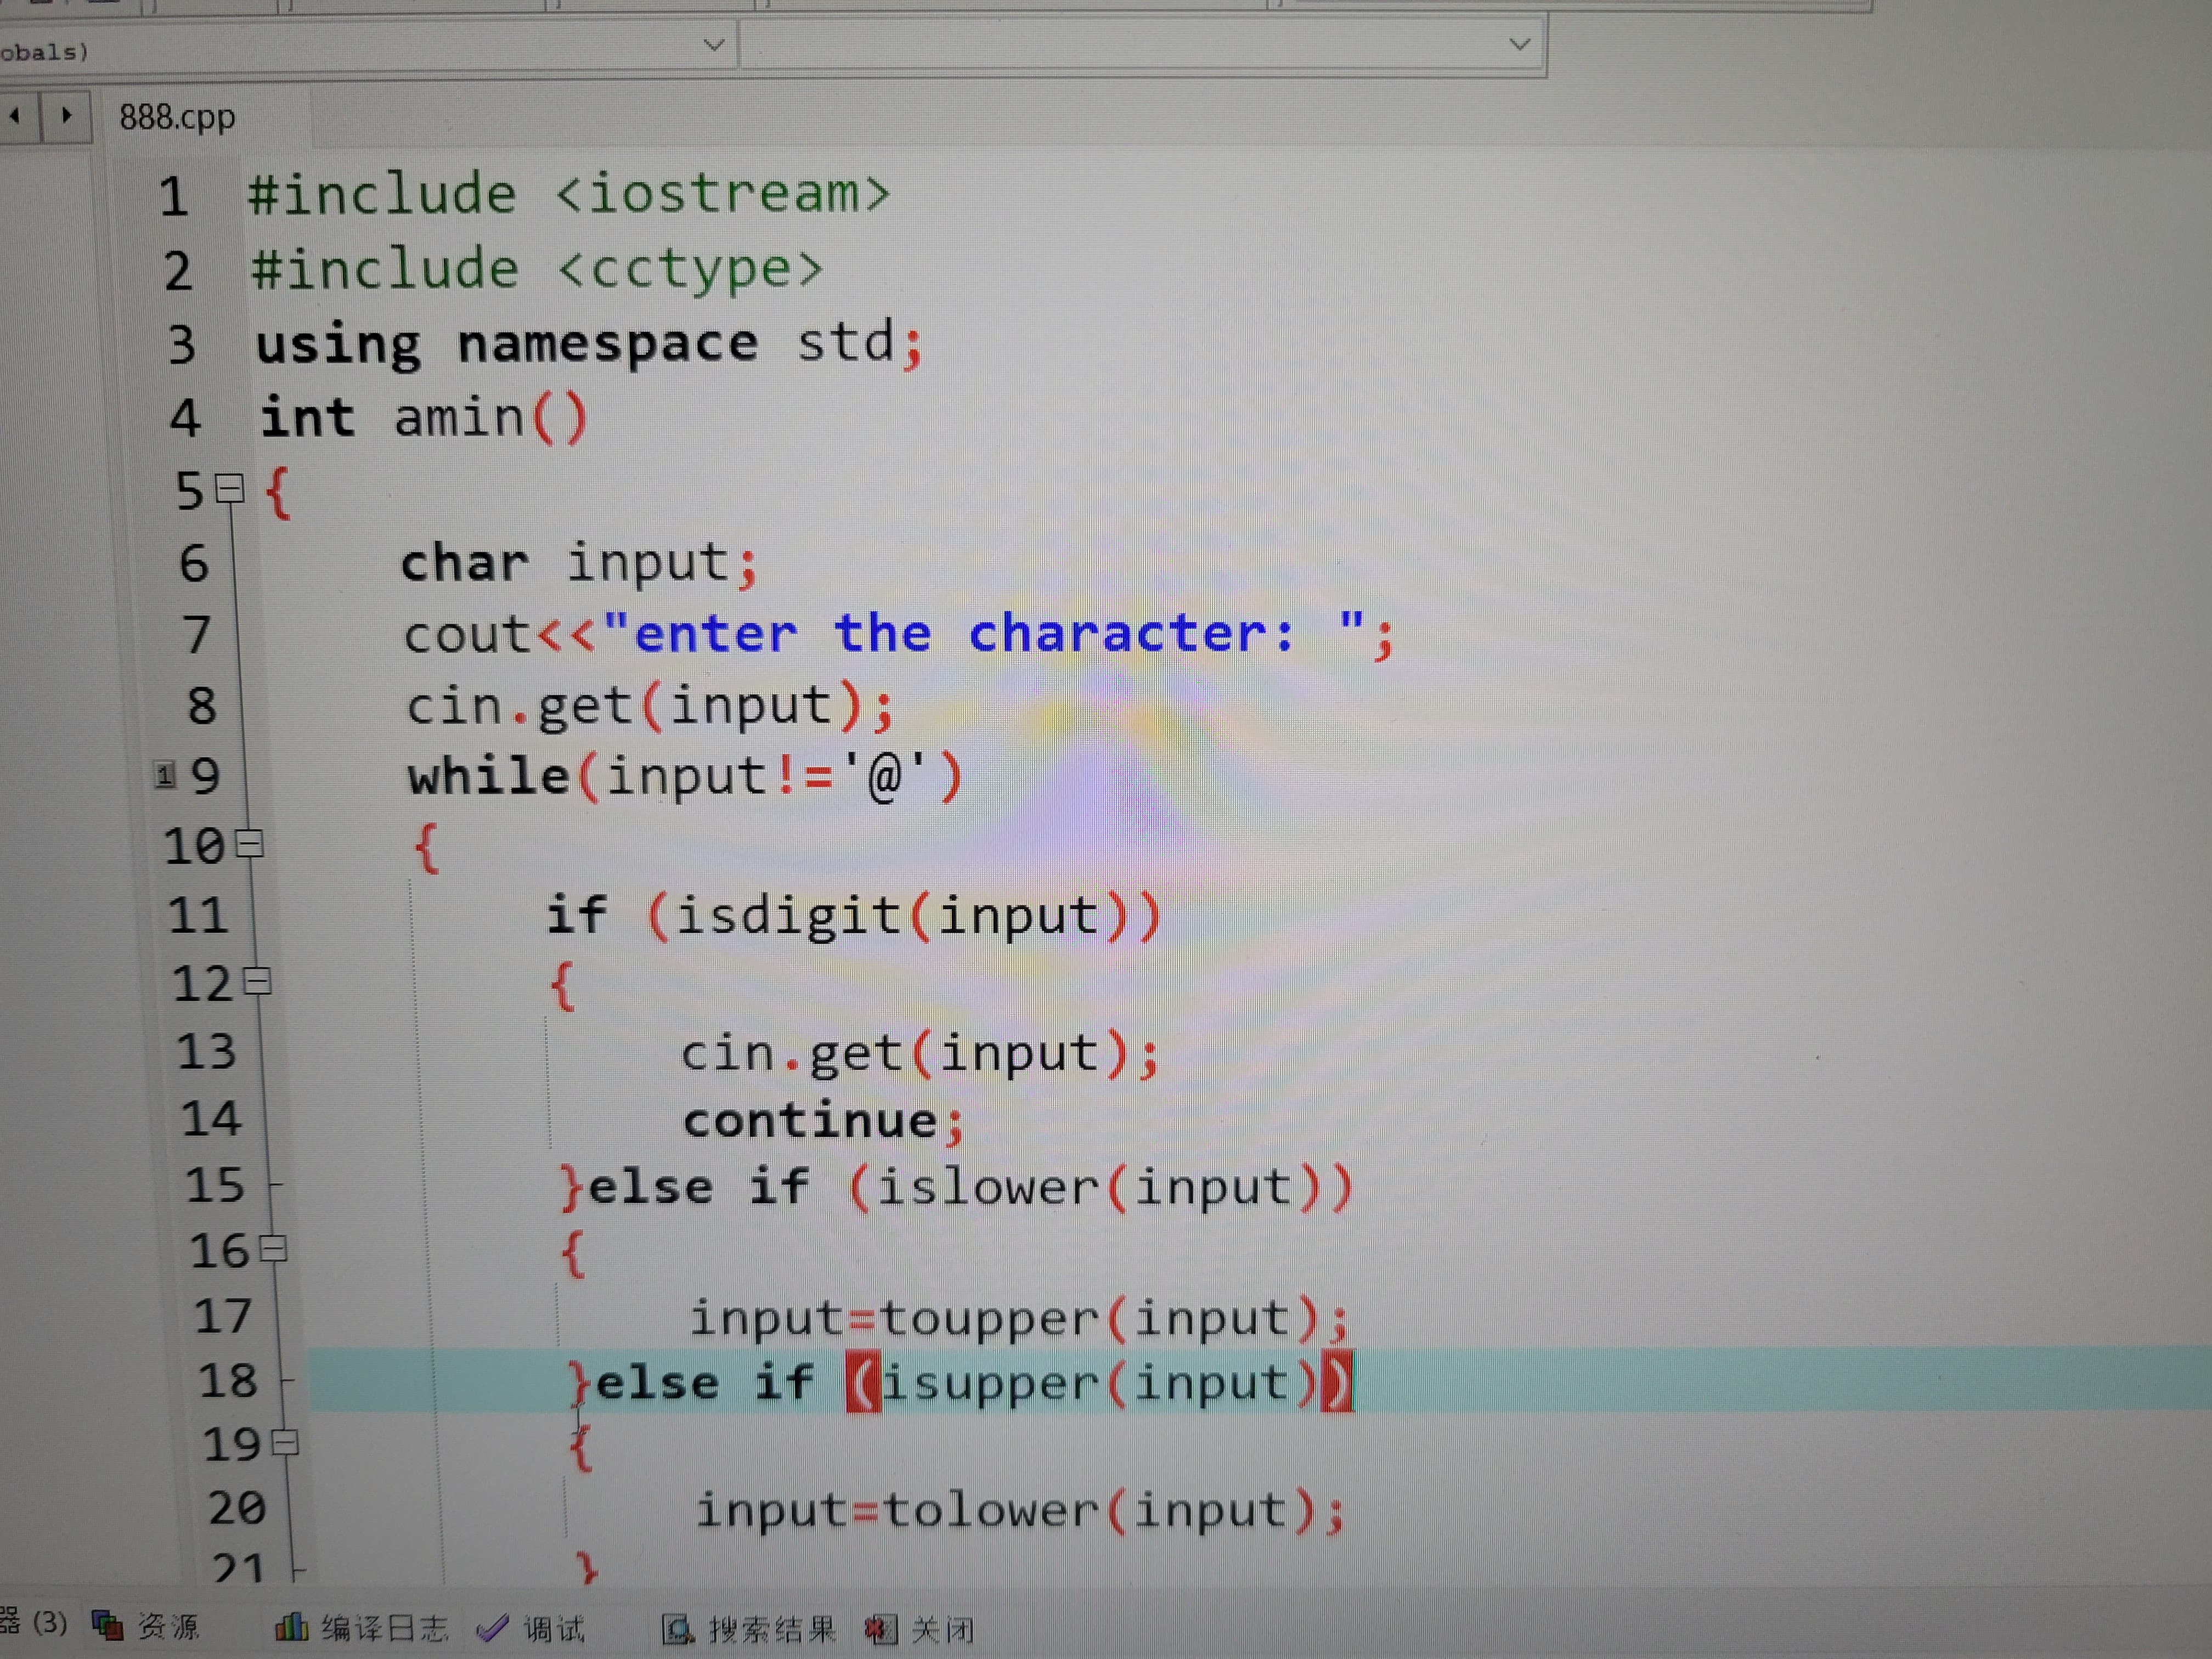Collapse the code fold at line 5
This screenshot has height=1659, width=2212.
click(x=231, y=489)
